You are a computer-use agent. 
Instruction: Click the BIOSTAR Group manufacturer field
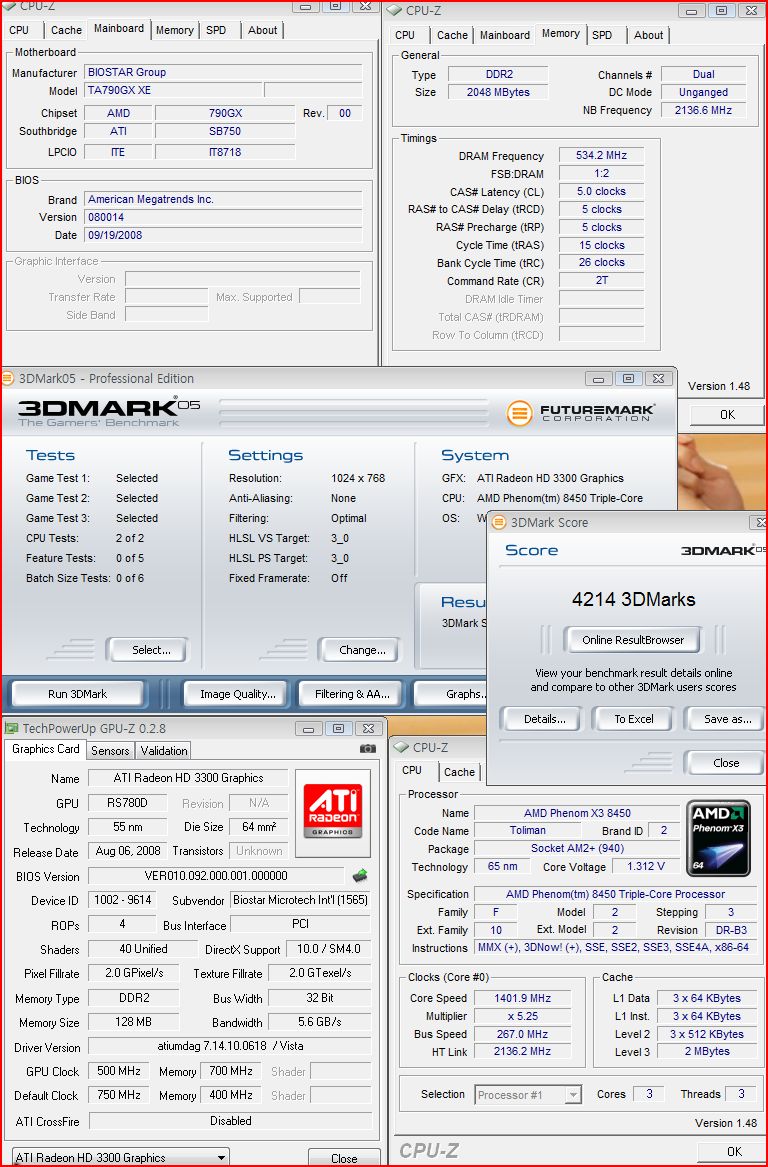click(223, 72)
